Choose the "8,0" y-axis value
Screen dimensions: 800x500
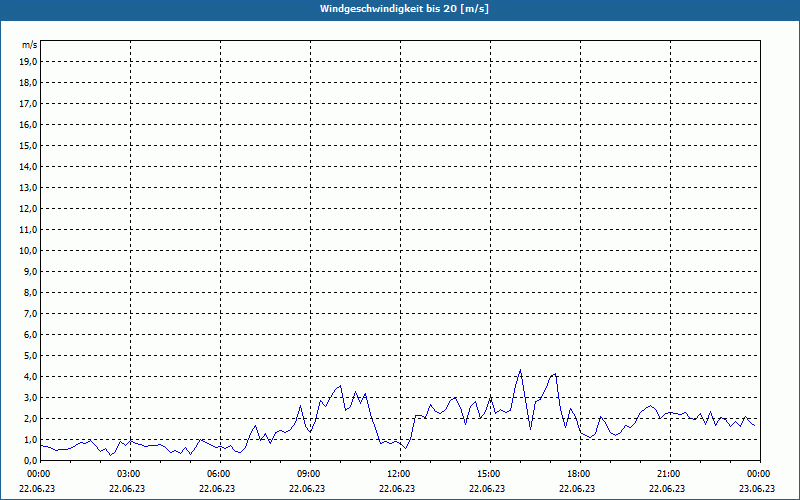(x=30, y=292)
